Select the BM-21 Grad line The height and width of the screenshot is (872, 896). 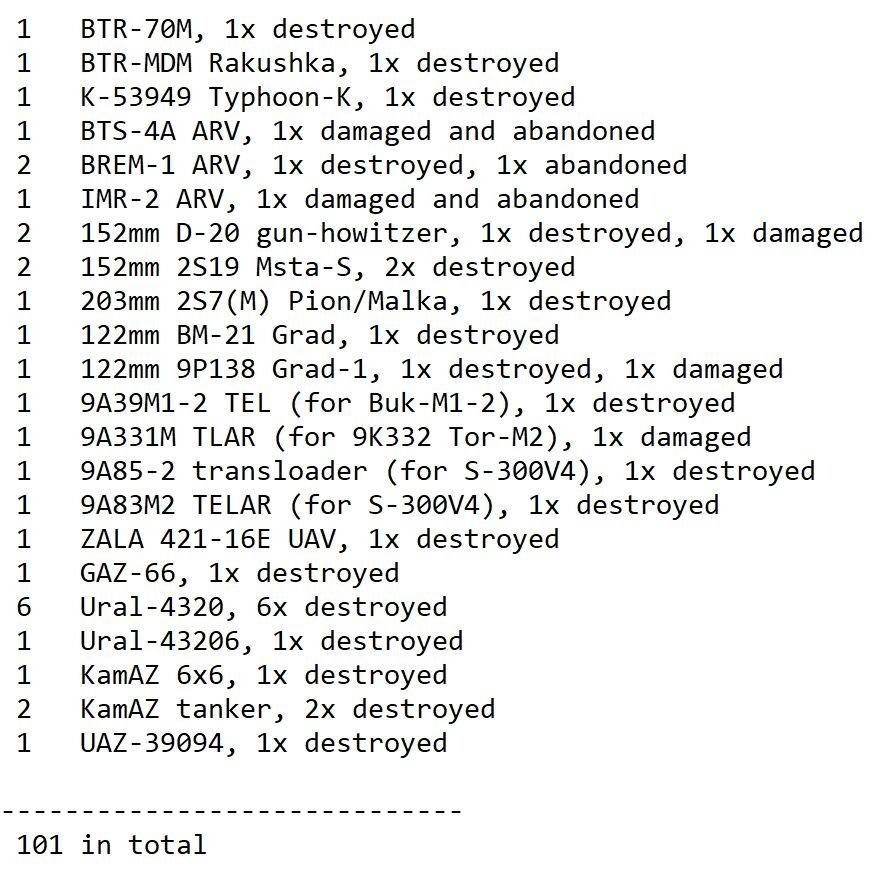[x=319, y=335]
